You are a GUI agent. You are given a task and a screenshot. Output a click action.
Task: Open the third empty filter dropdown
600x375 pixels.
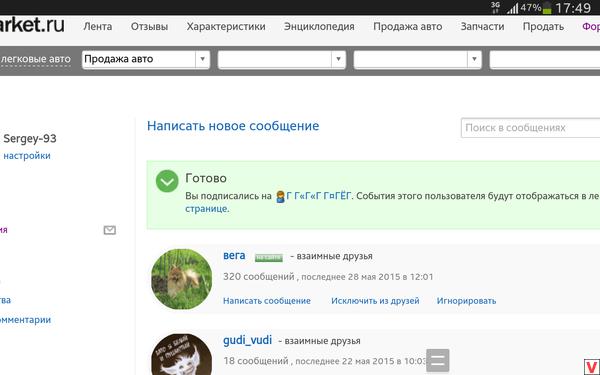coord(417,59)
